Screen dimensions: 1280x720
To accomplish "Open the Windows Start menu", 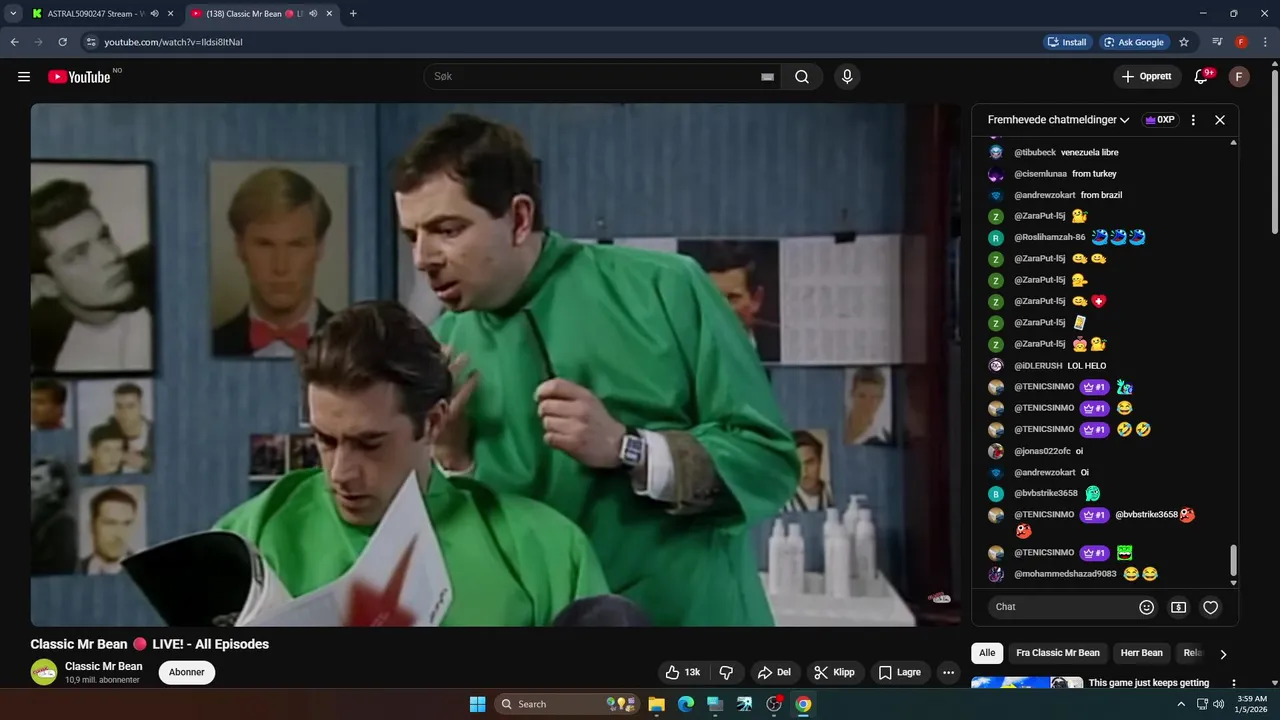I will [x=477, y=704].
